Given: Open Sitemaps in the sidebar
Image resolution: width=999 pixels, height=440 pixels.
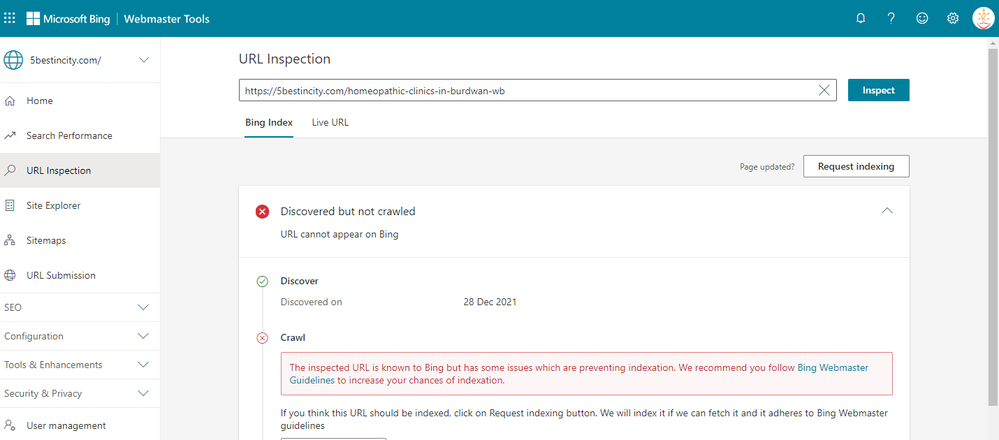Looking at the screenshot, I should click(x=80, y=241).
